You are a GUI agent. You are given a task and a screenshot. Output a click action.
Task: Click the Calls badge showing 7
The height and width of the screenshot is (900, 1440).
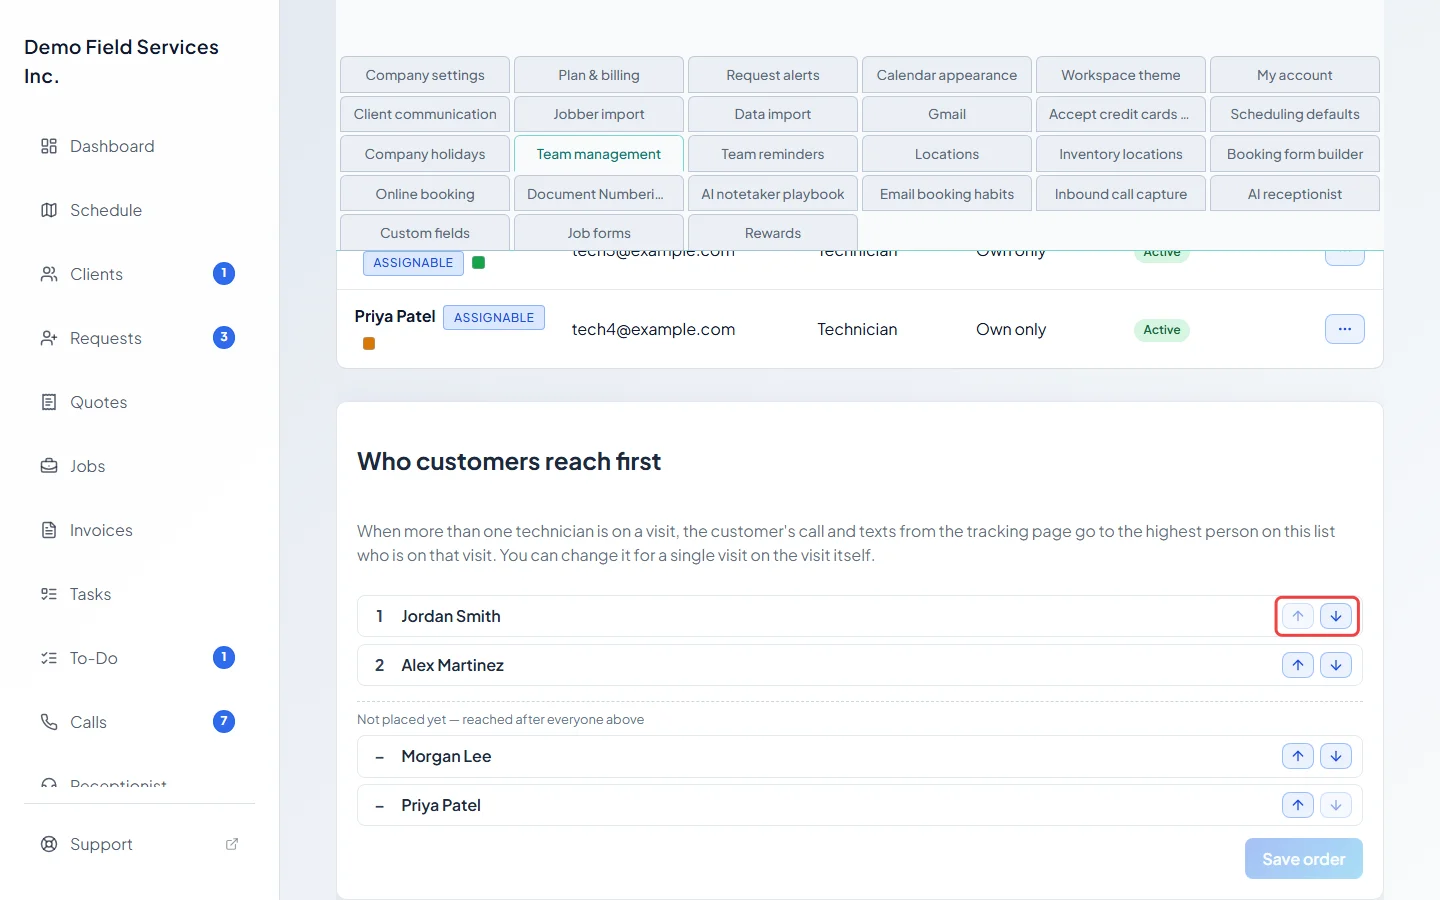point(224,722)
